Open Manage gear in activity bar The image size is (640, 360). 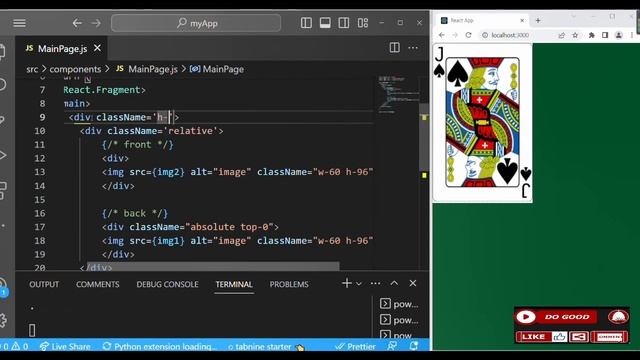pyautogui.click(x=3, y=320)
